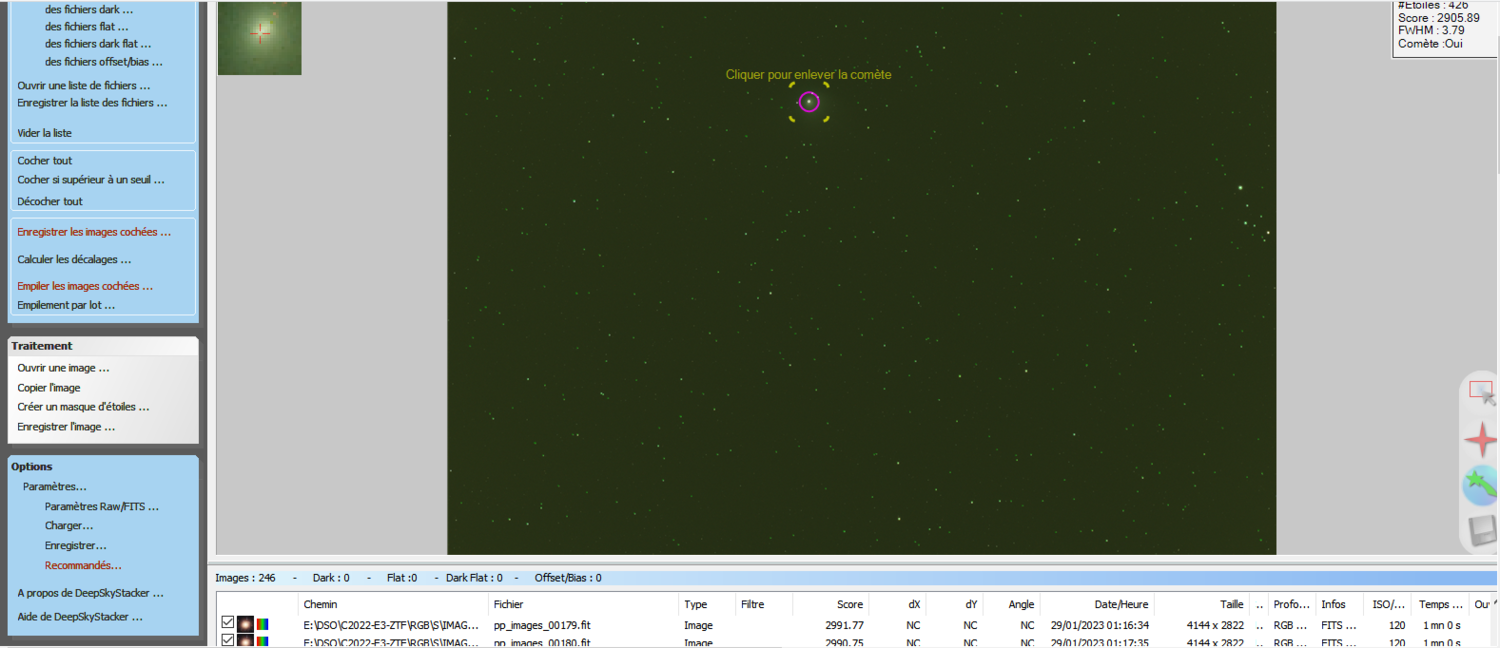Screen dimensions: 1500x648
Task: Click 'Enregistrer...' under Paramètres
Action: click(76, 545)
